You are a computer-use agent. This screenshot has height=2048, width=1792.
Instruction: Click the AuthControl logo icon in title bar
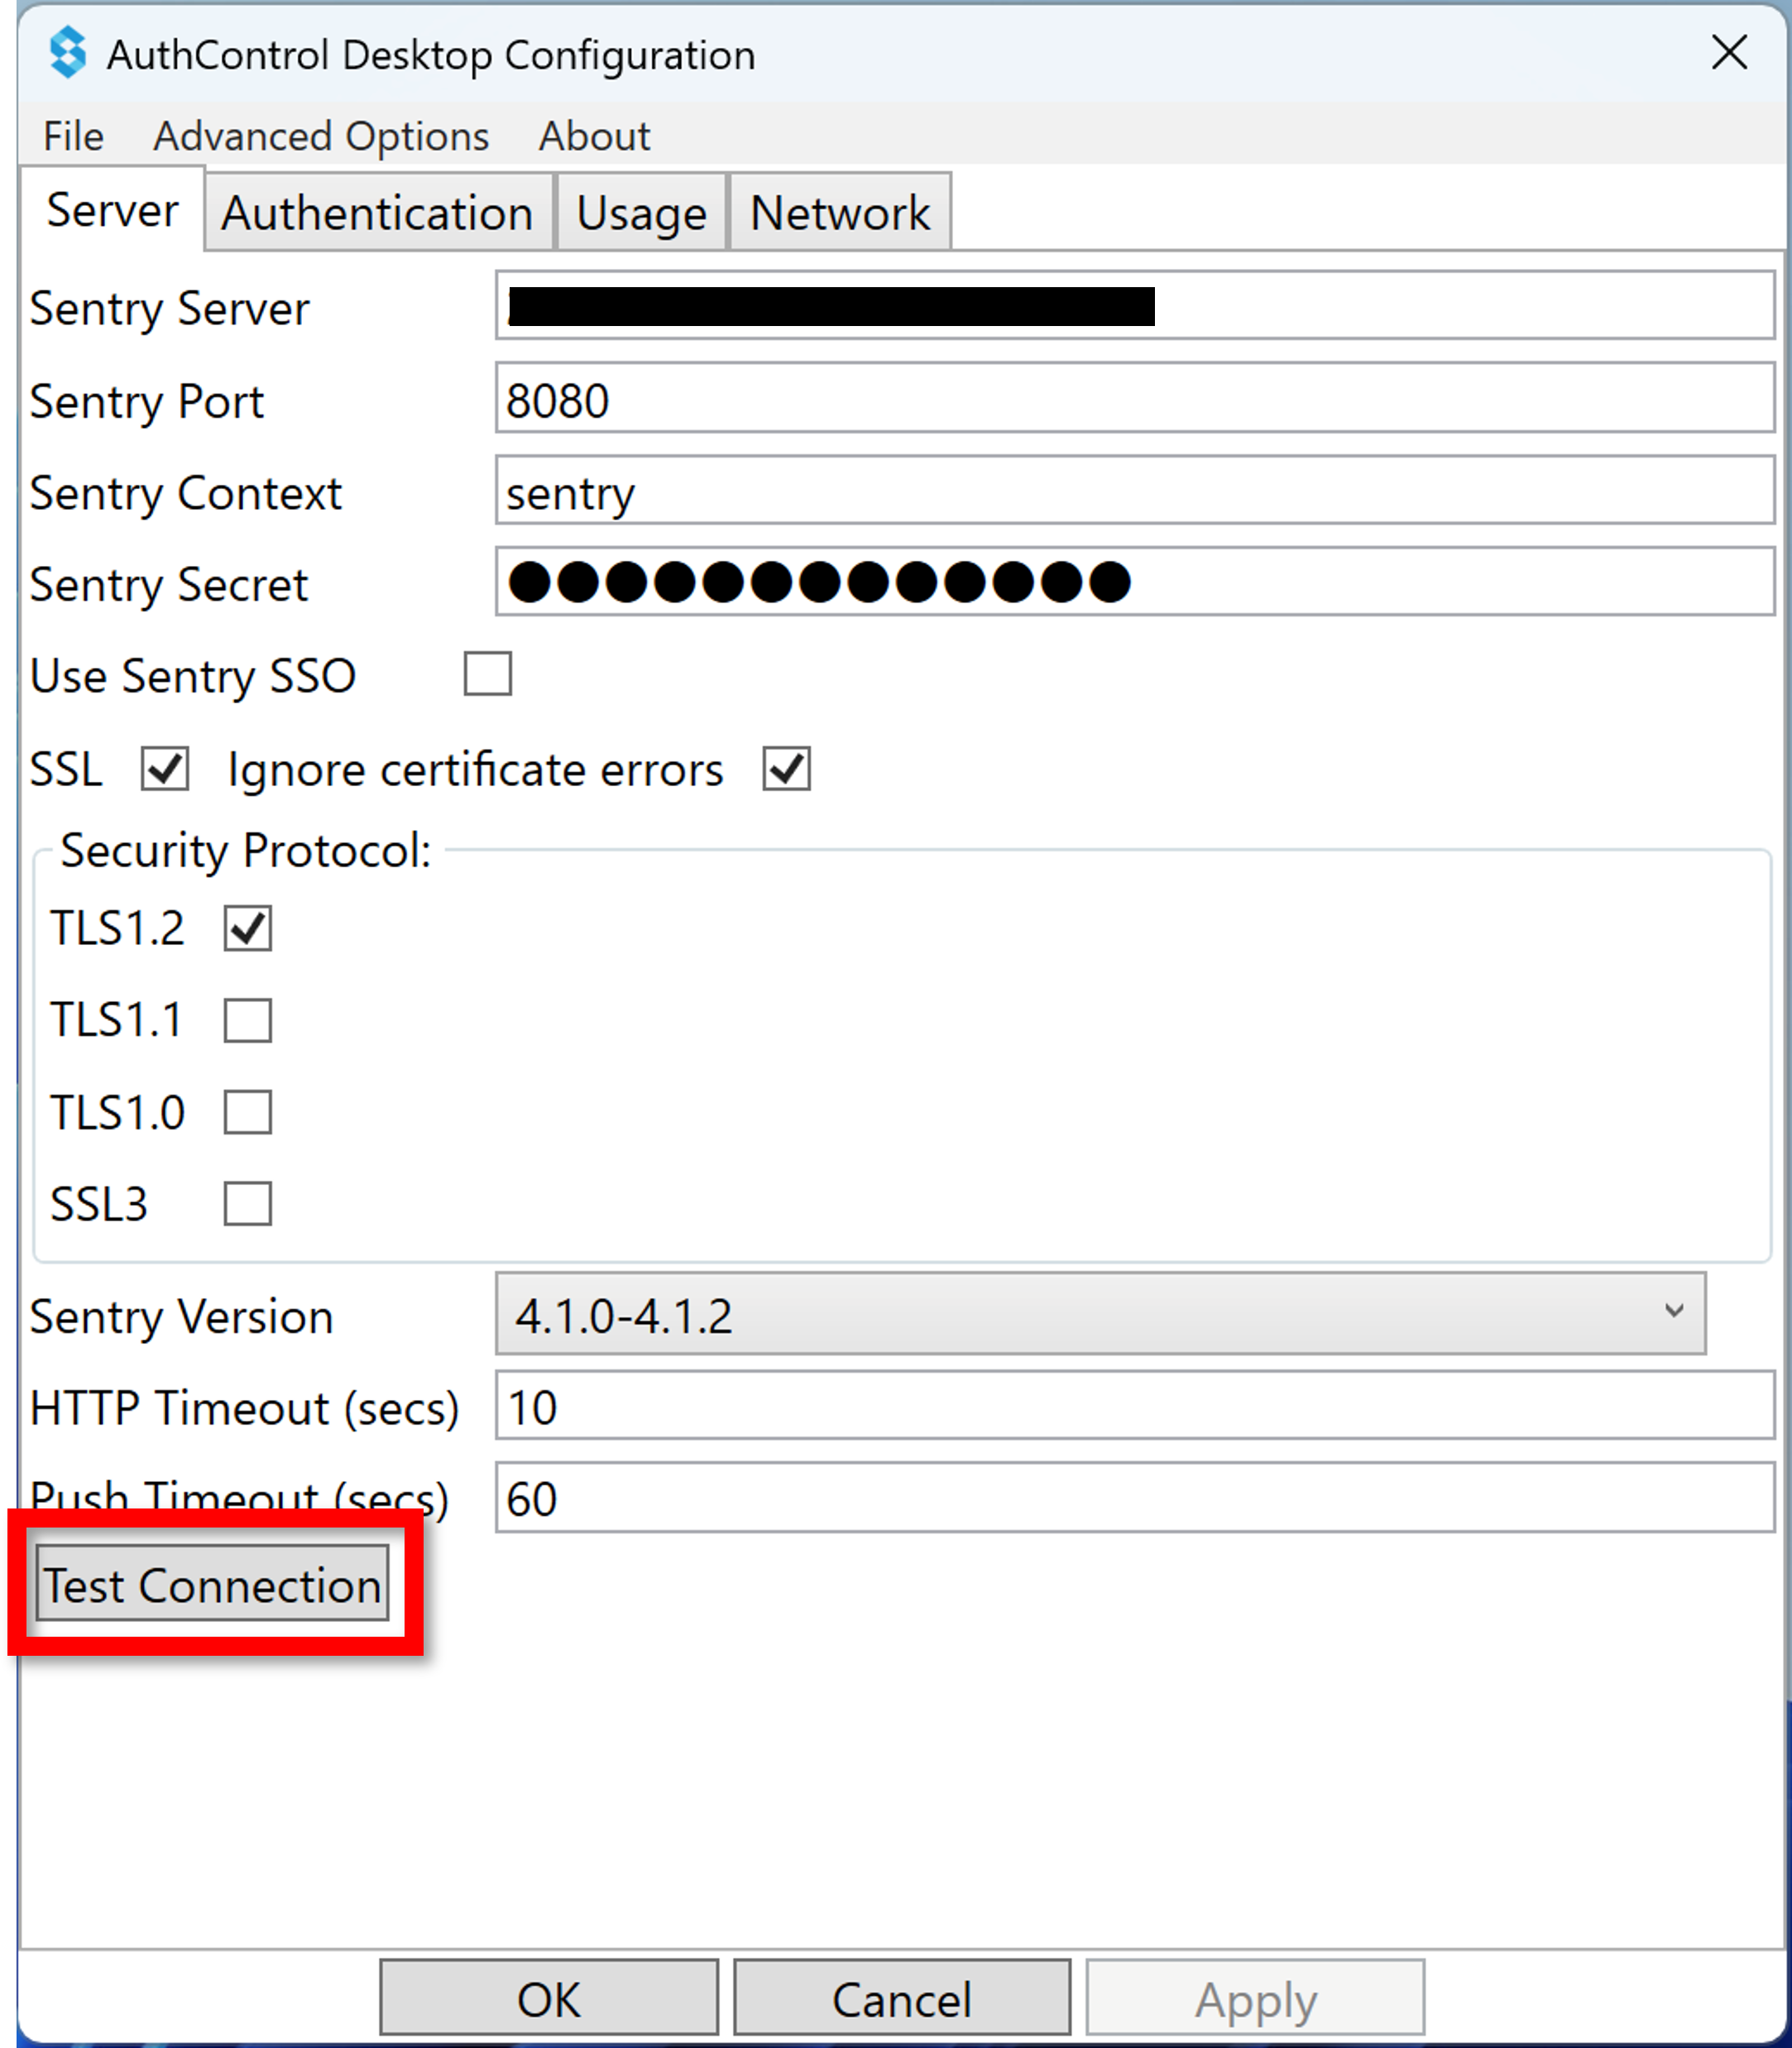tap(68, 52)
